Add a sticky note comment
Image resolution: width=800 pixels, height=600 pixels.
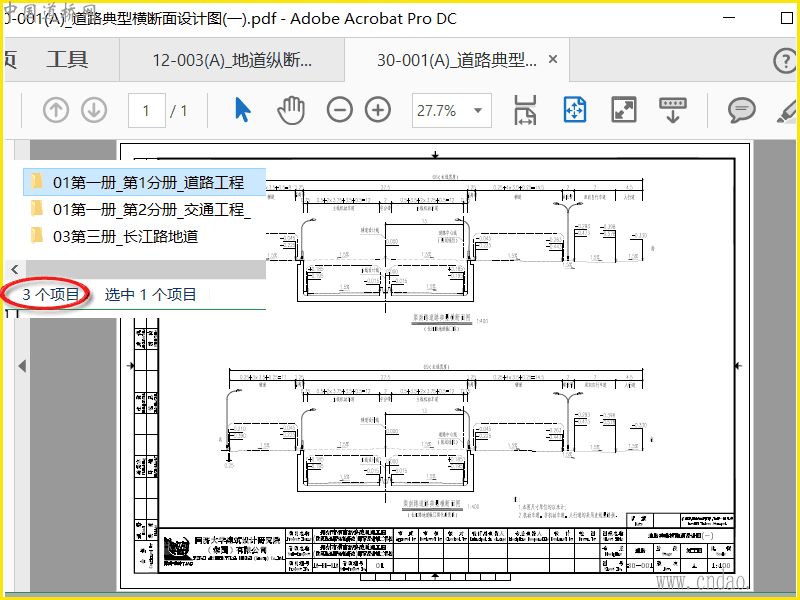point(741,110)
